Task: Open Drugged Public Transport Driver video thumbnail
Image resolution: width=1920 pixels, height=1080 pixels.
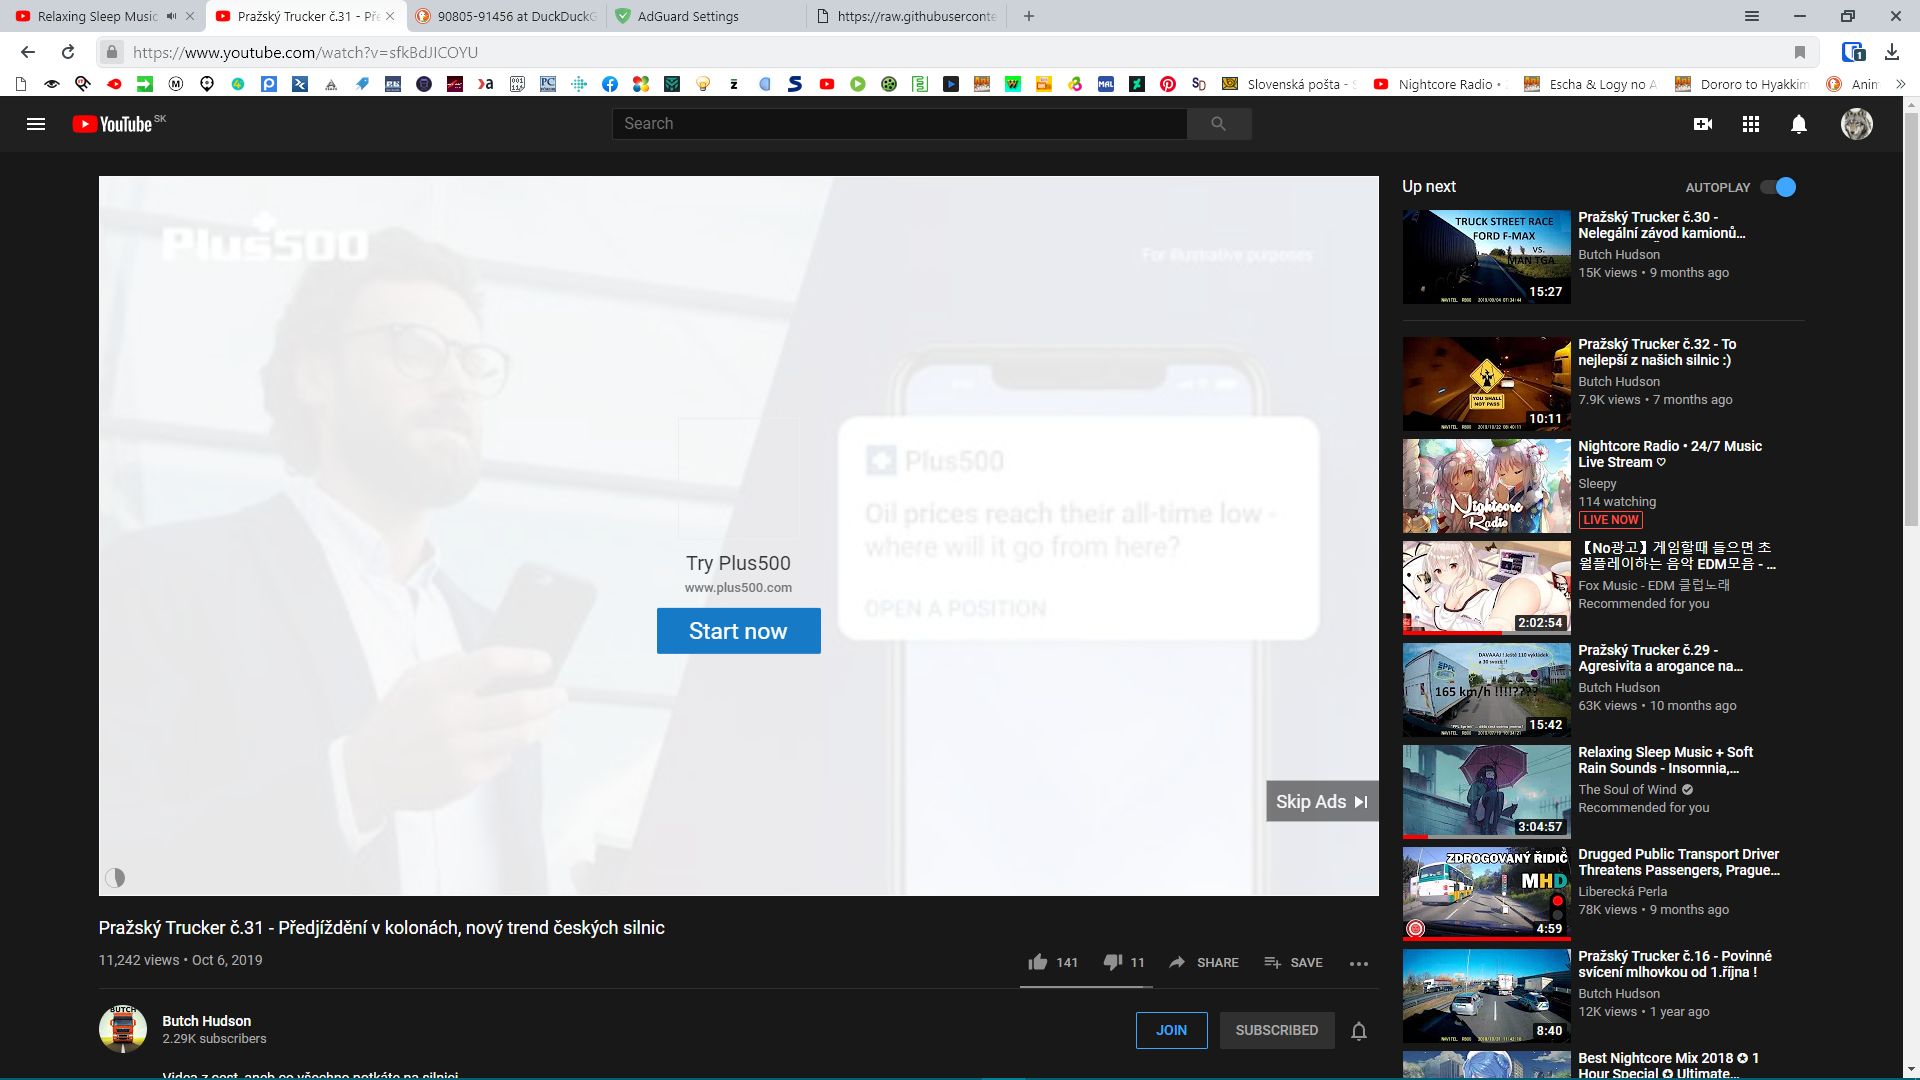Action: tap(1486, 894)
